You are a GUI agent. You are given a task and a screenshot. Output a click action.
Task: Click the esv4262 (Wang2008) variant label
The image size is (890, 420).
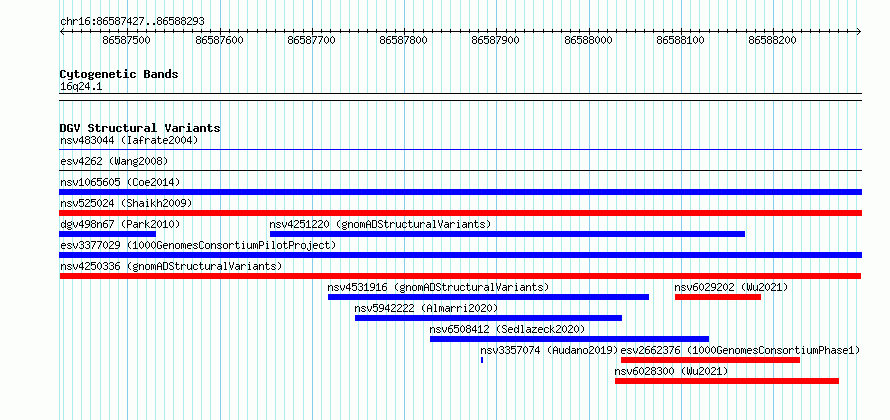114,161
